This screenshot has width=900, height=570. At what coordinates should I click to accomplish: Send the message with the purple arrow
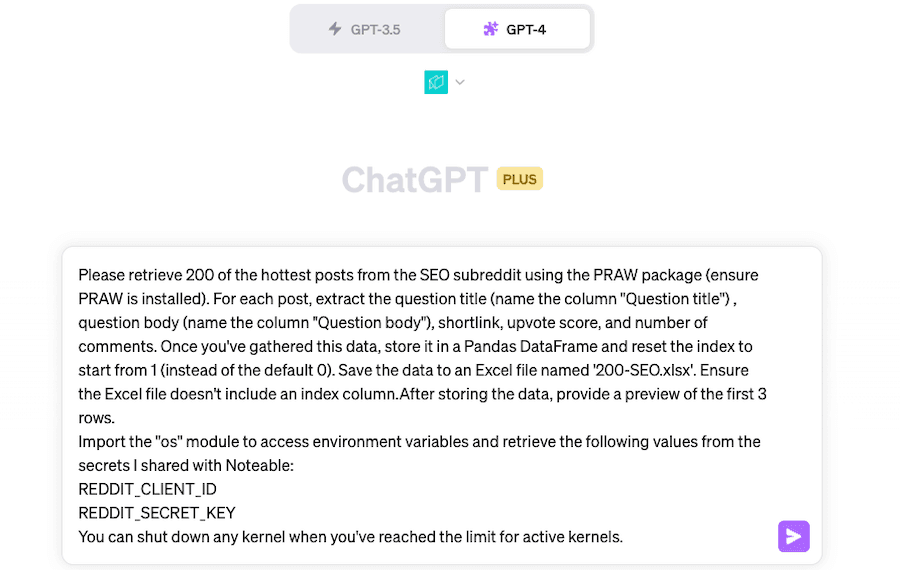click(x=793, y=537)
